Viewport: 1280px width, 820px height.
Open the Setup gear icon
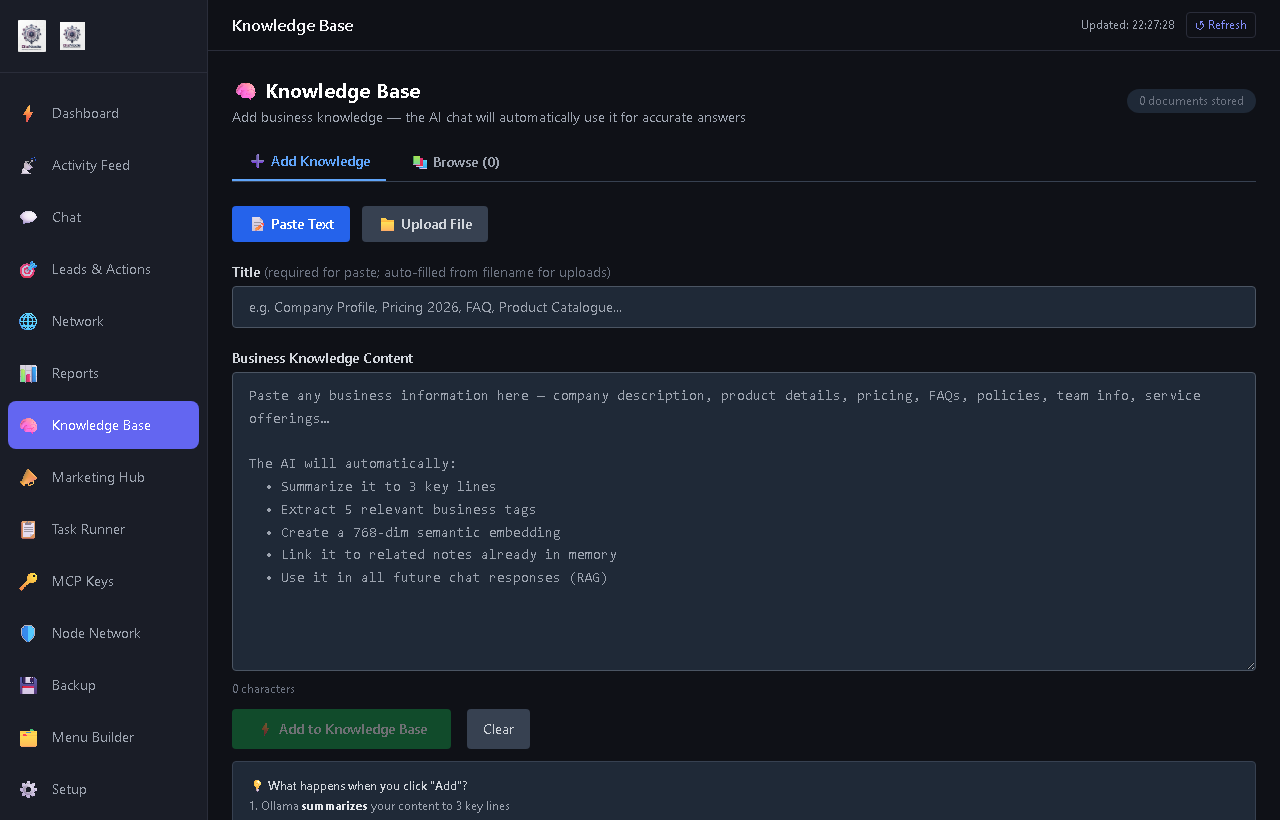click(28, 789)
